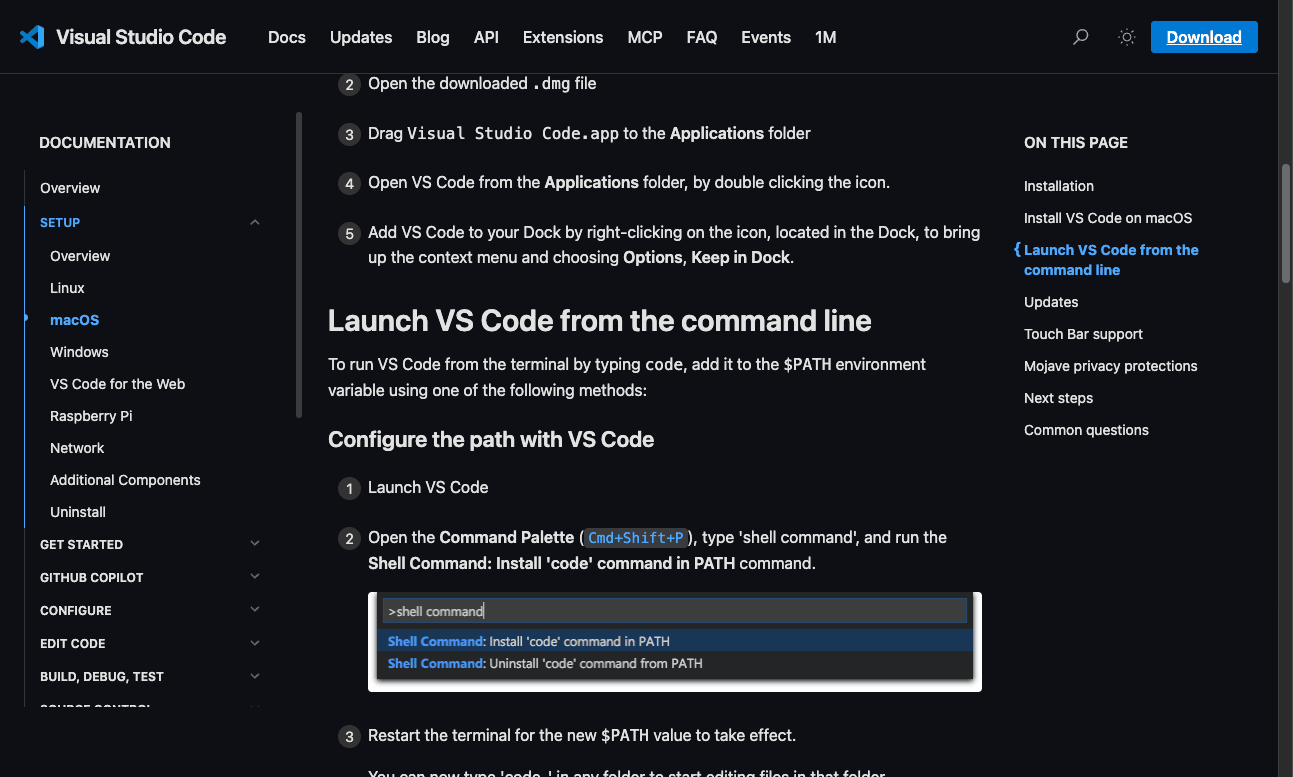Expand the EDIT CODE section chevron

pyautogui.click(x=255, y=643)
